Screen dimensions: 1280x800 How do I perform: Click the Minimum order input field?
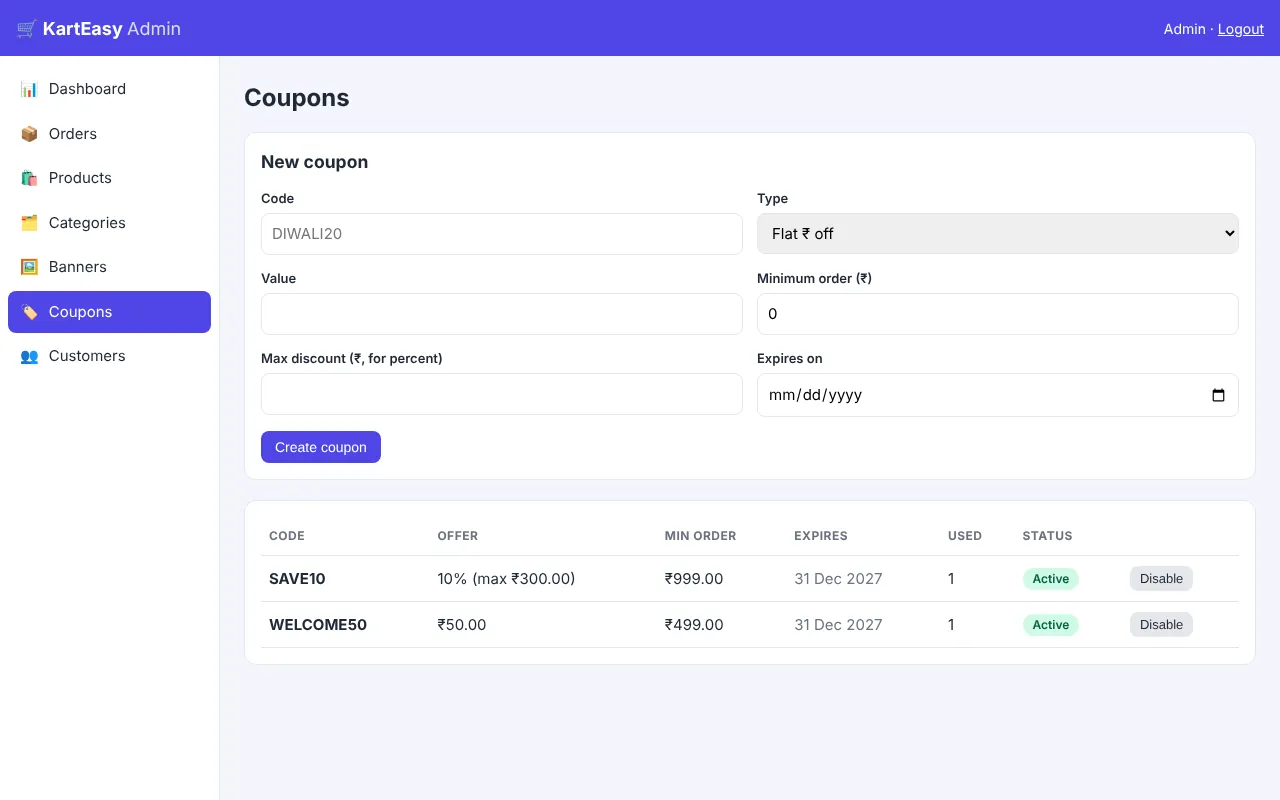tap(997, 314)
